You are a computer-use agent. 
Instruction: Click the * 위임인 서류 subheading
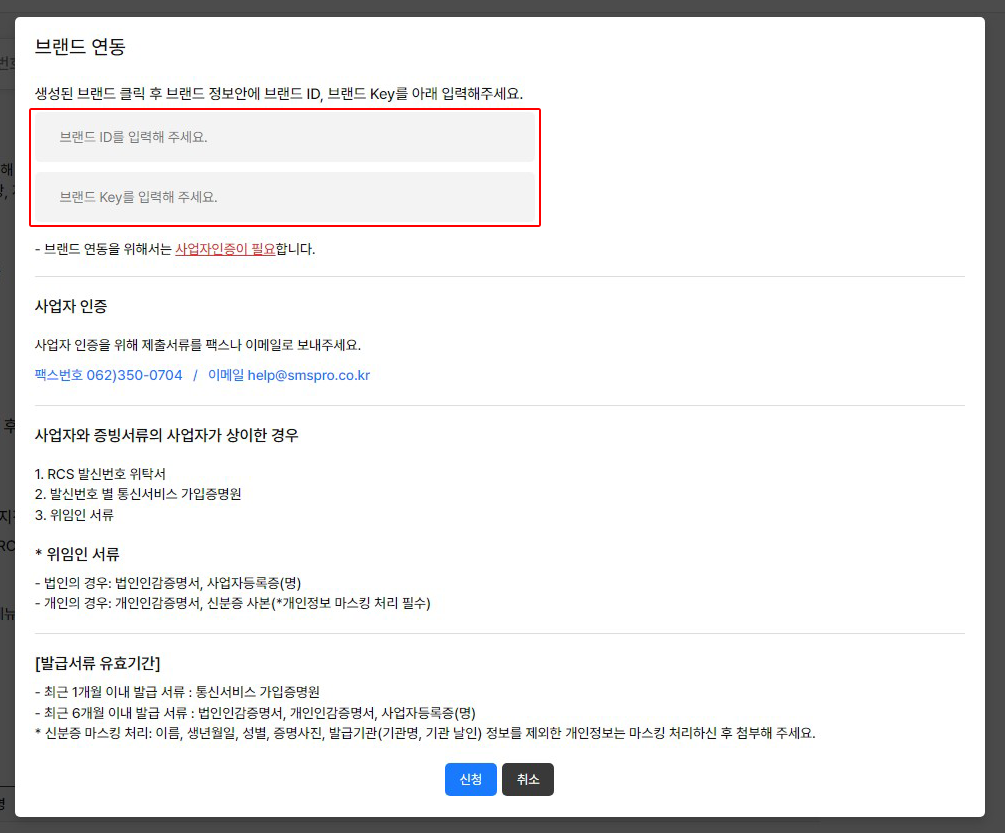pos(84,554)
